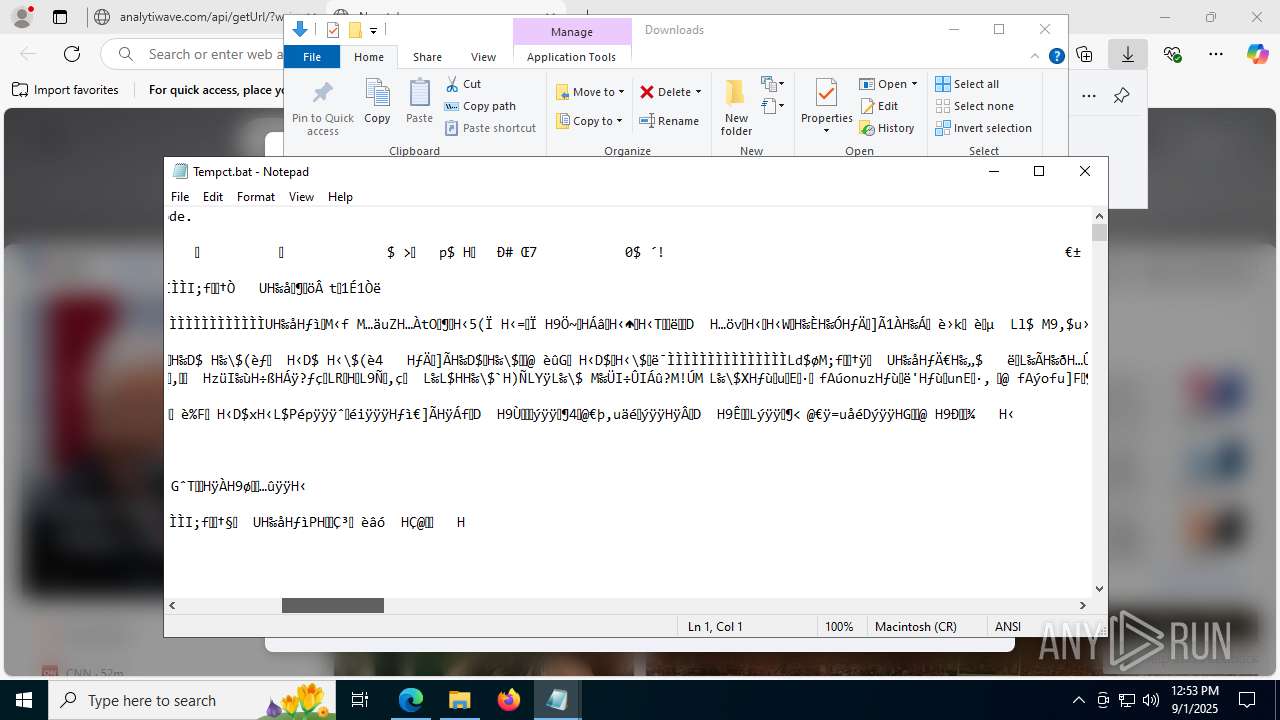The height and width of the screenshot is (720, 1280).
Task: Click the Windows Start button
Action: 24,700
